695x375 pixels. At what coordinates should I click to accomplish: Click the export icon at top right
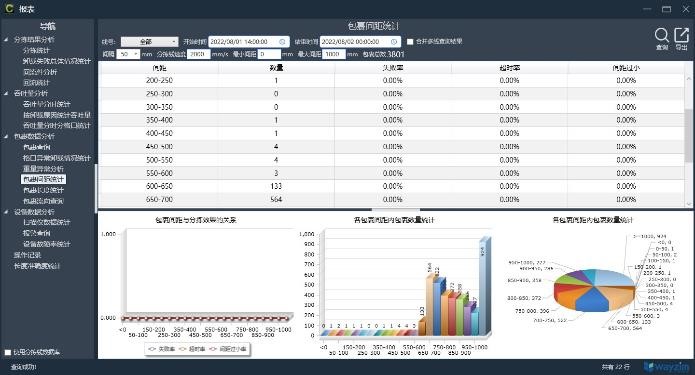(x=681, y=35)
